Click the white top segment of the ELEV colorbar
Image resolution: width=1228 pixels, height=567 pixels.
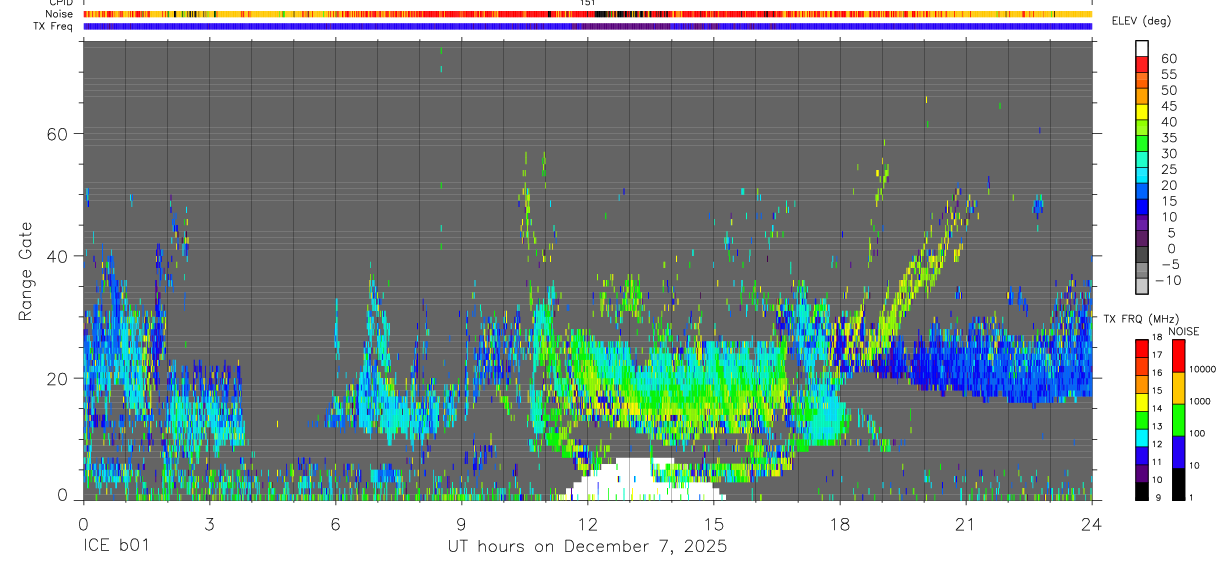click(x=1142, y=48)
